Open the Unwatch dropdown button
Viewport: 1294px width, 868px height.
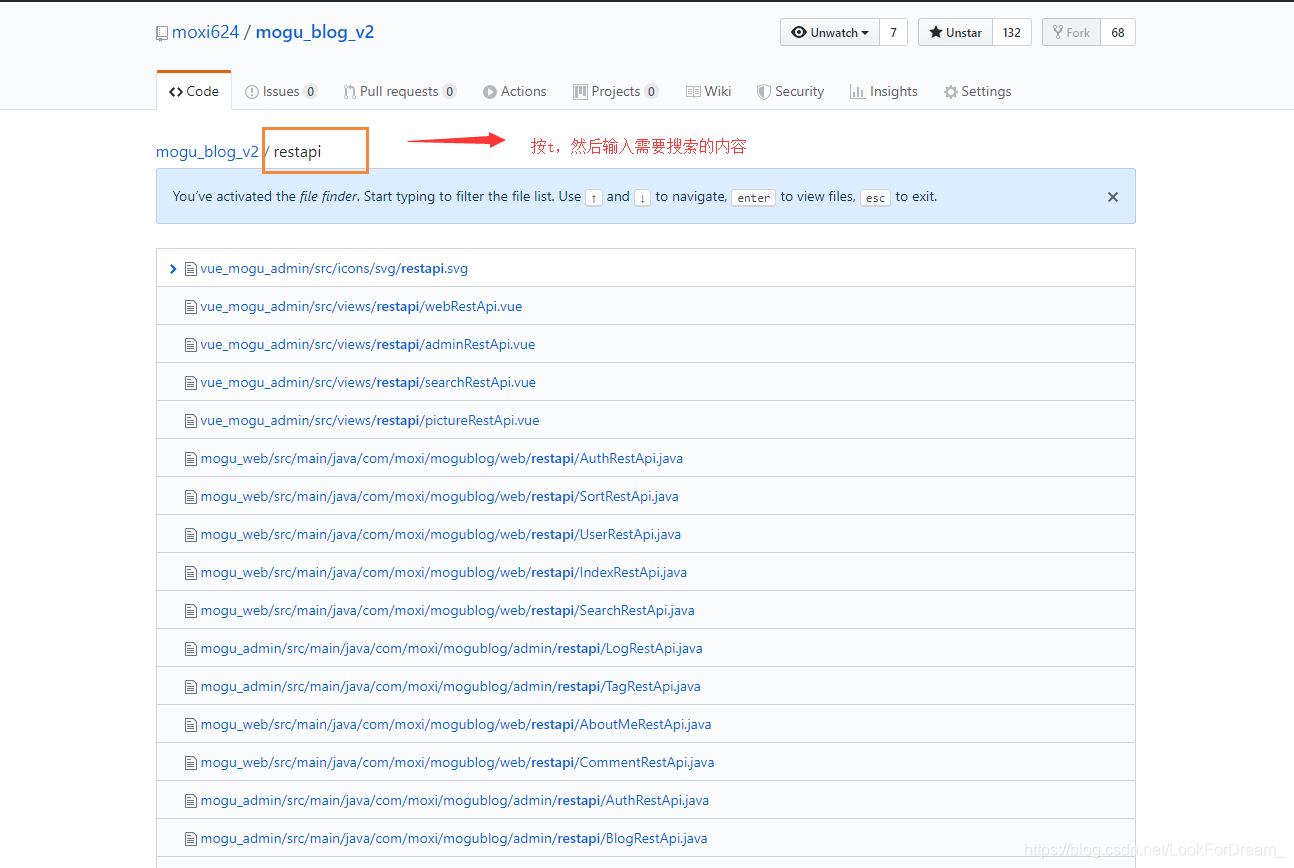(x=830, y=32)
